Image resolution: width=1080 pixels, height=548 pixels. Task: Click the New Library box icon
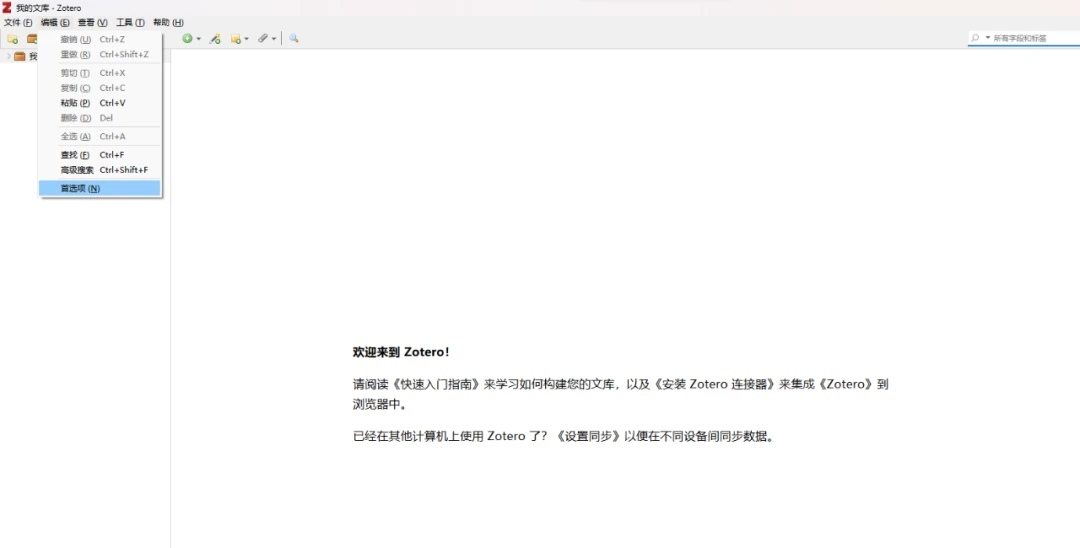pyautogui.click(x=32, y=39)
